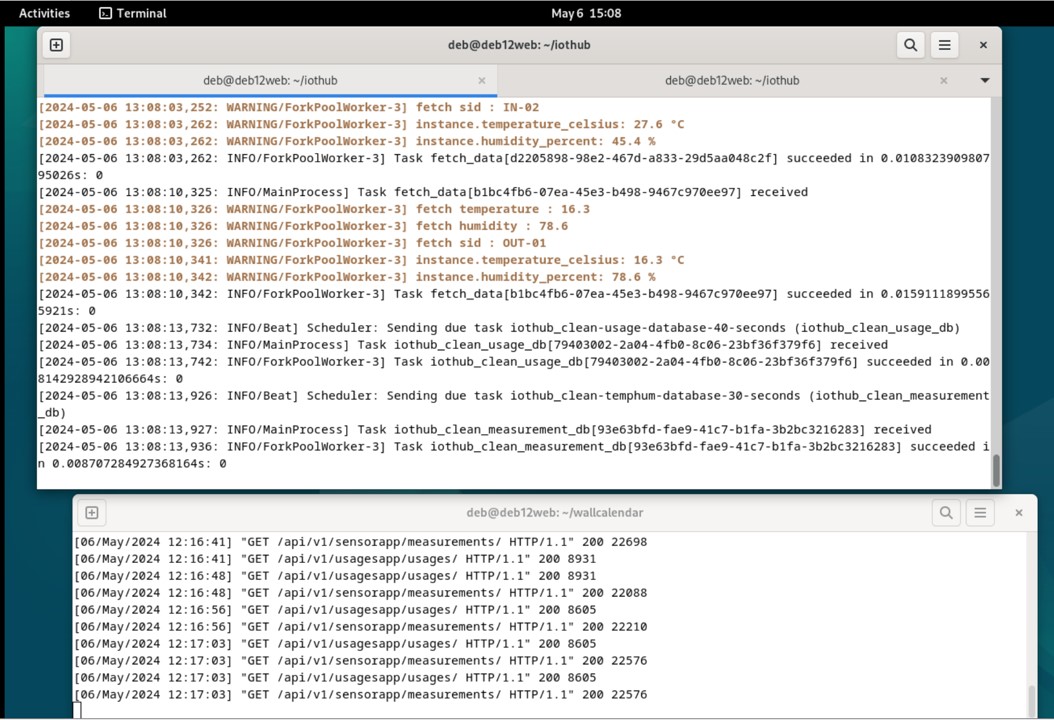This screenshot has height=720, width=1054.
Task: Open new tab in wallcalendar terminal window
Action: [92, 513]
